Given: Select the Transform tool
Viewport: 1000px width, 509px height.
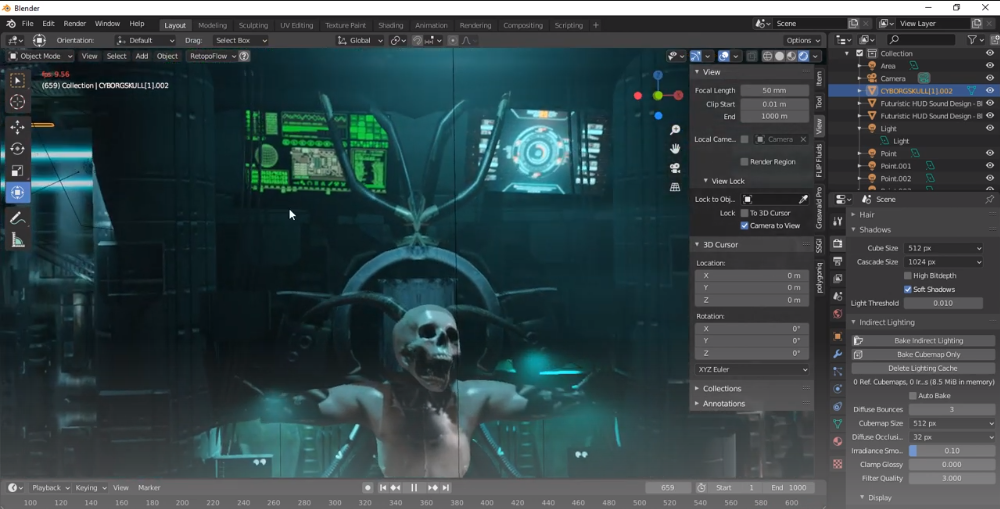Looking at the screenshot, I should 17,193.
